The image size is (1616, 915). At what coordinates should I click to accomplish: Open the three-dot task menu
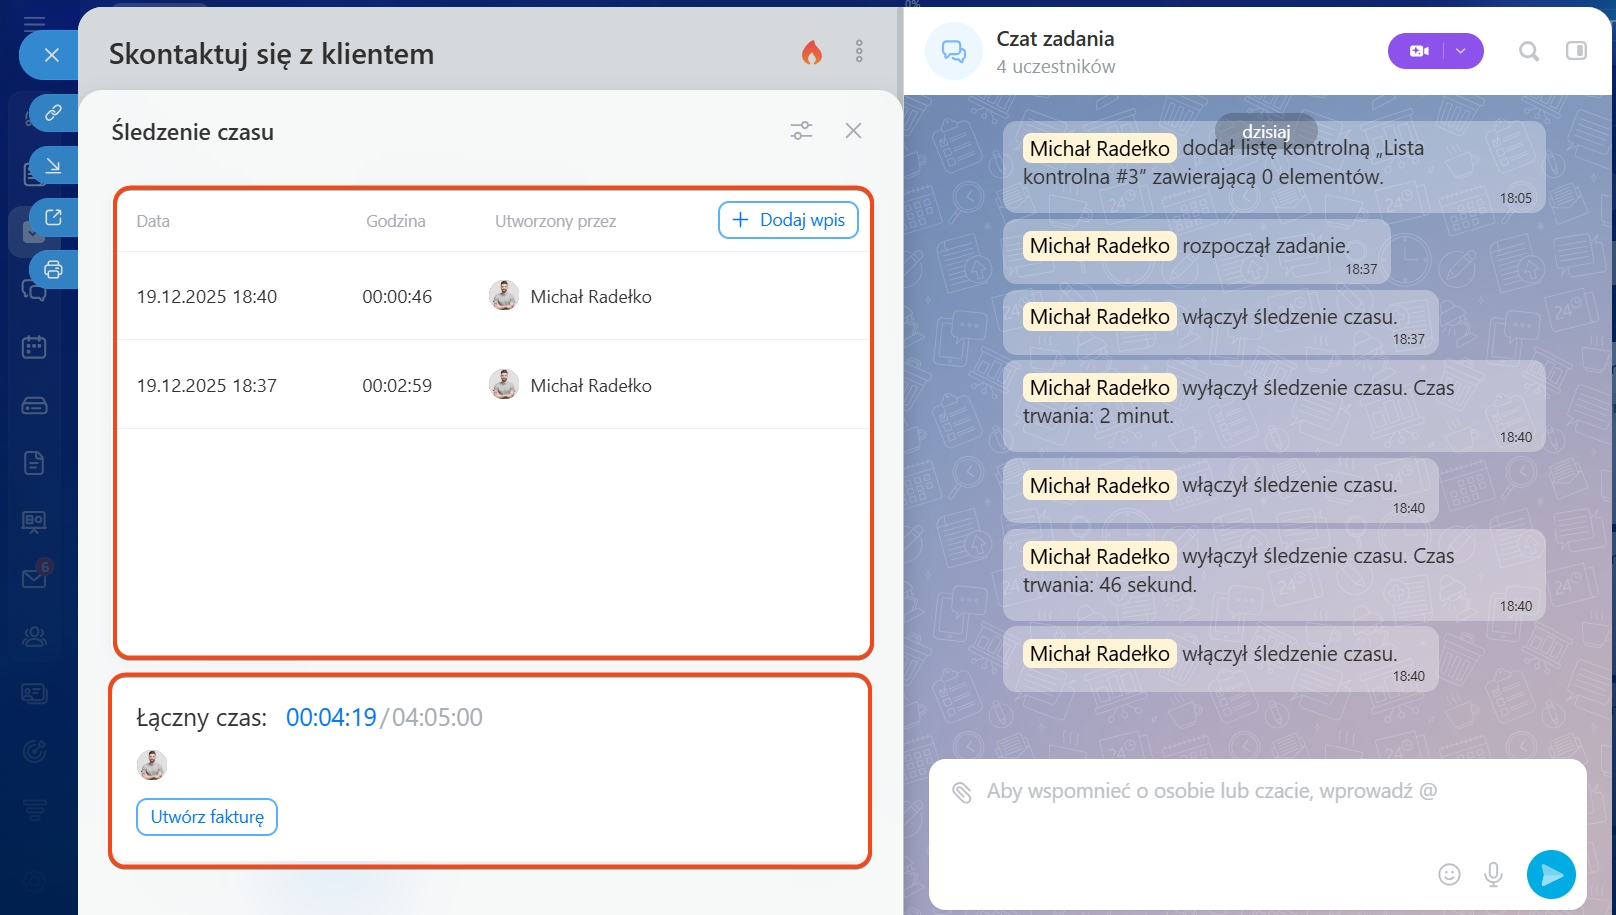pyautogui.click(x=859, y=52)
